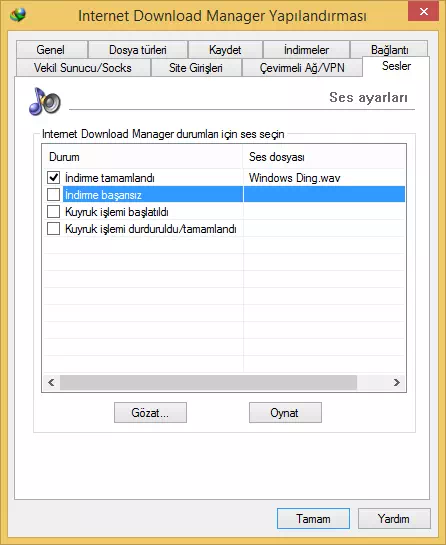446x545 pixels.
Task: Select the Kuyruk işlemi başlatıldı row
Action: pyautogui.click(x=224, y=211)
